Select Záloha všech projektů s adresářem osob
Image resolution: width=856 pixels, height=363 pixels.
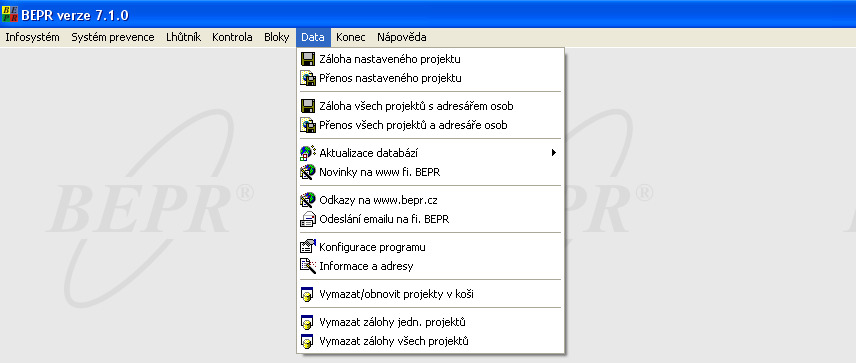tap(430, 106)
